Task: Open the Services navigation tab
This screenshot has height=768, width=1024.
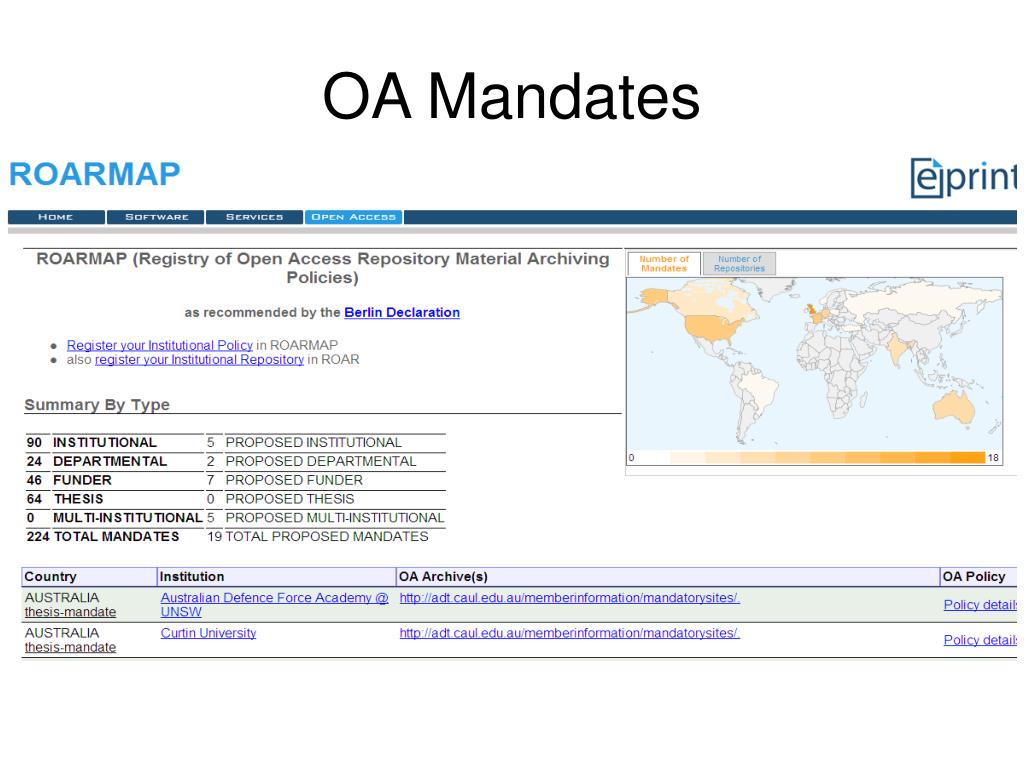Action: (x=254, y=217)
